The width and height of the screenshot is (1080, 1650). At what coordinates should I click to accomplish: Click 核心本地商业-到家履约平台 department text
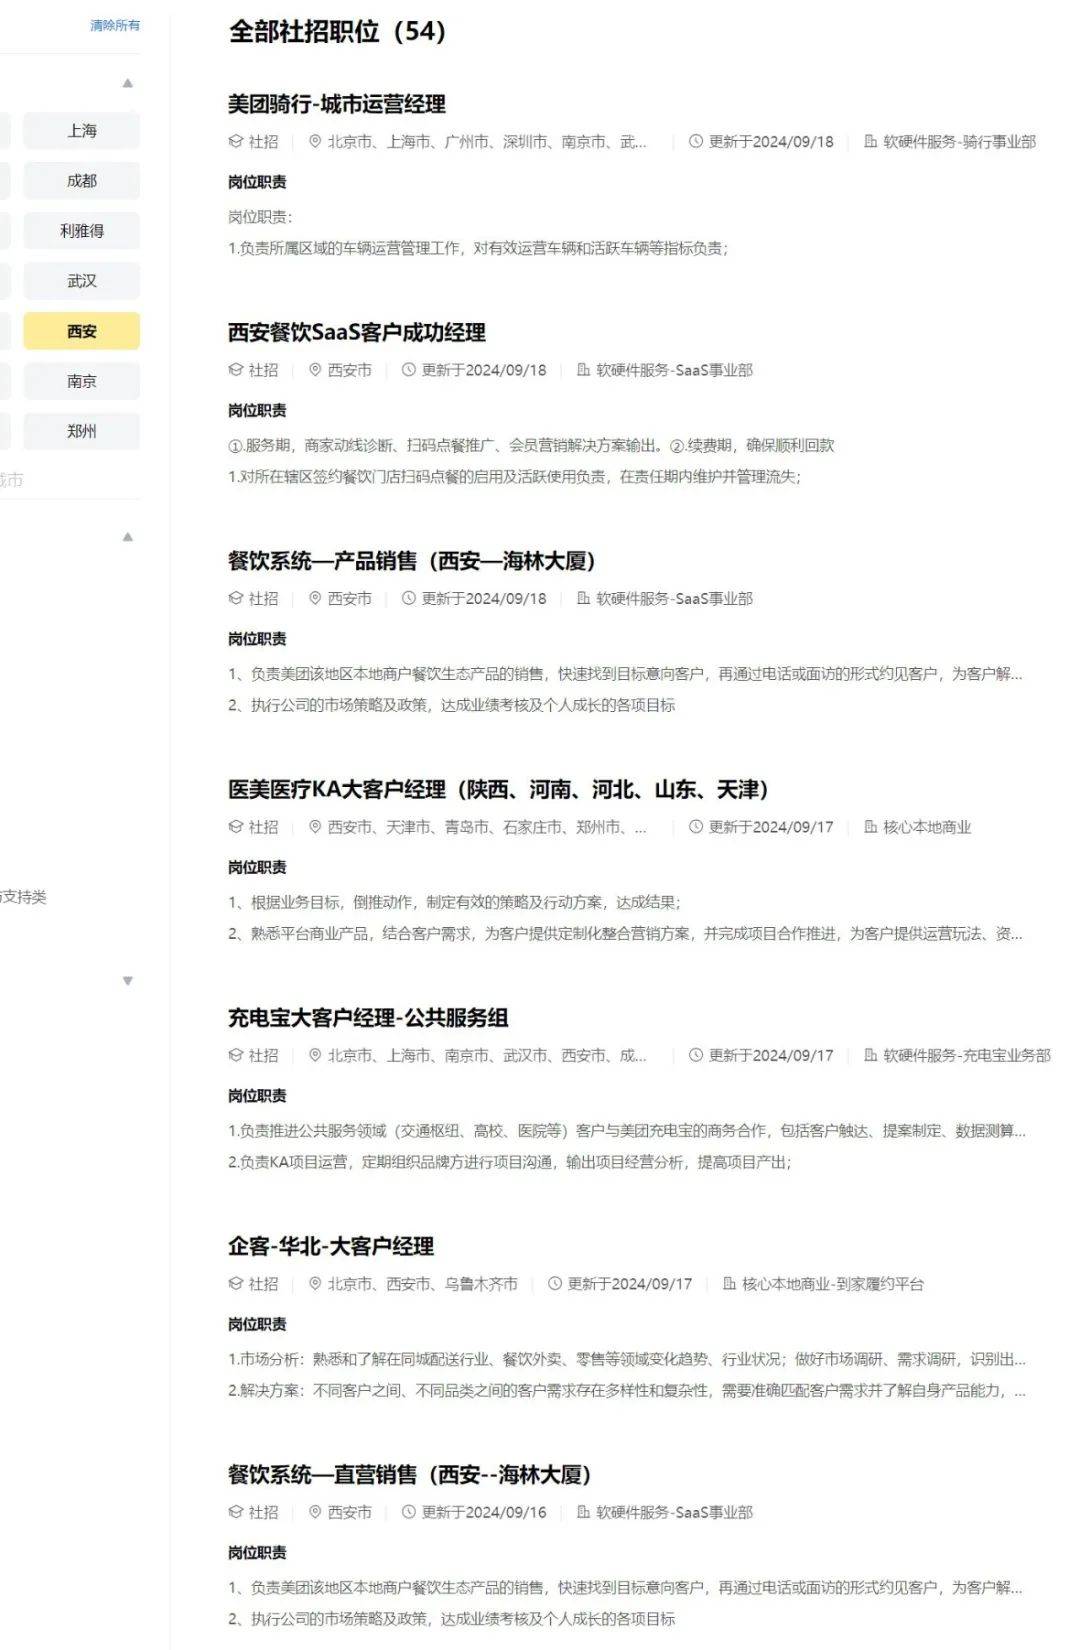coord(833,1284)
